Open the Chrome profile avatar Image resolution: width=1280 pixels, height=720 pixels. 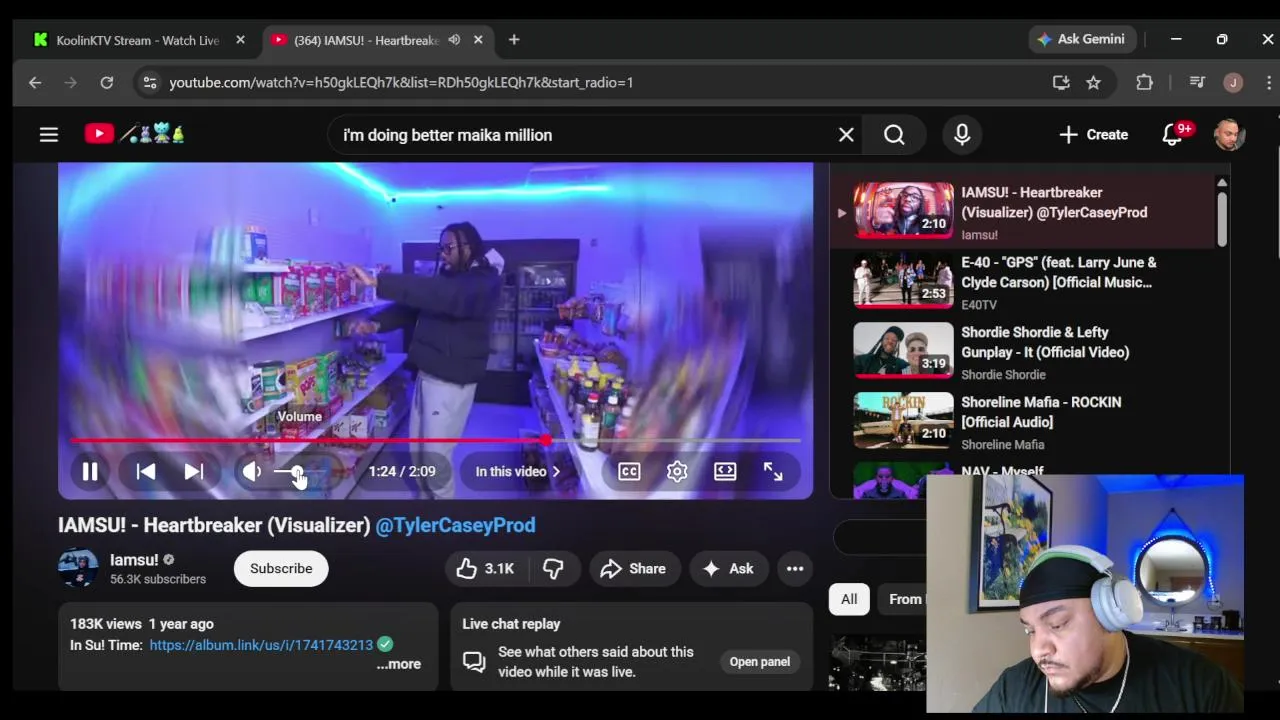(1233, 83)
